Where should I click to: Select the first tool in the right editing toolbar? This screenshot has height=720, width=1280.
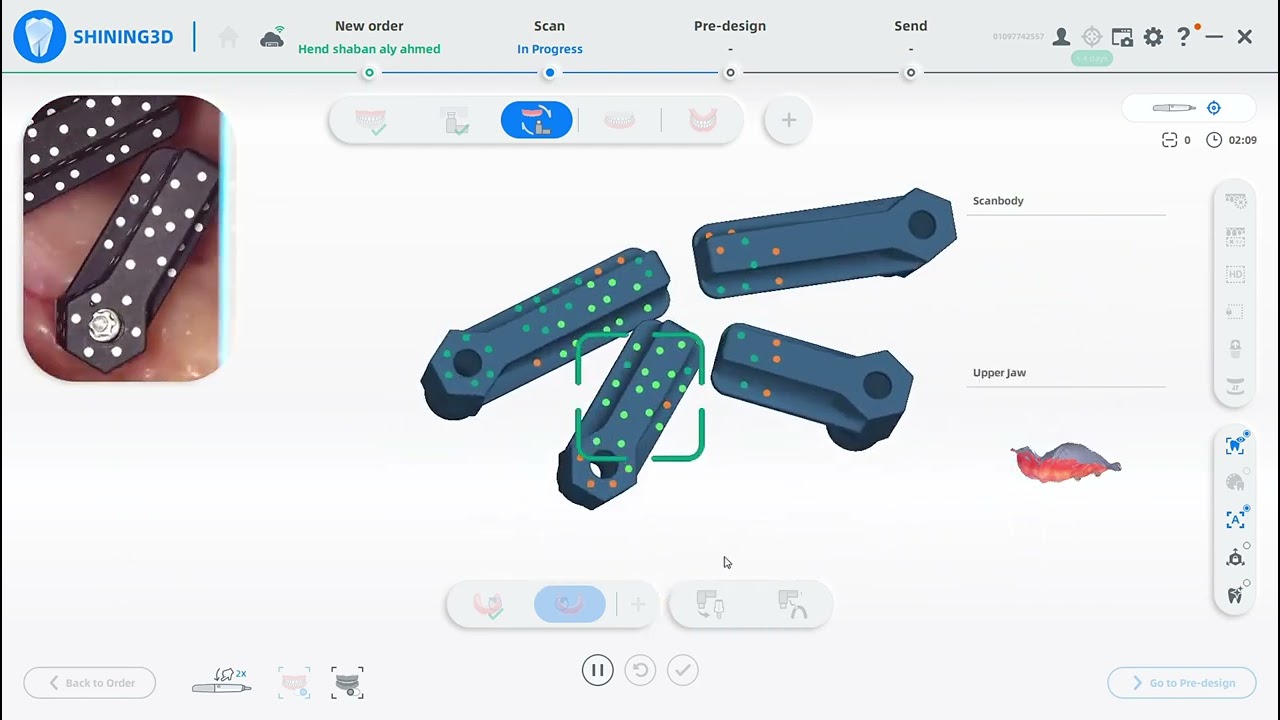click(1235, 201)
